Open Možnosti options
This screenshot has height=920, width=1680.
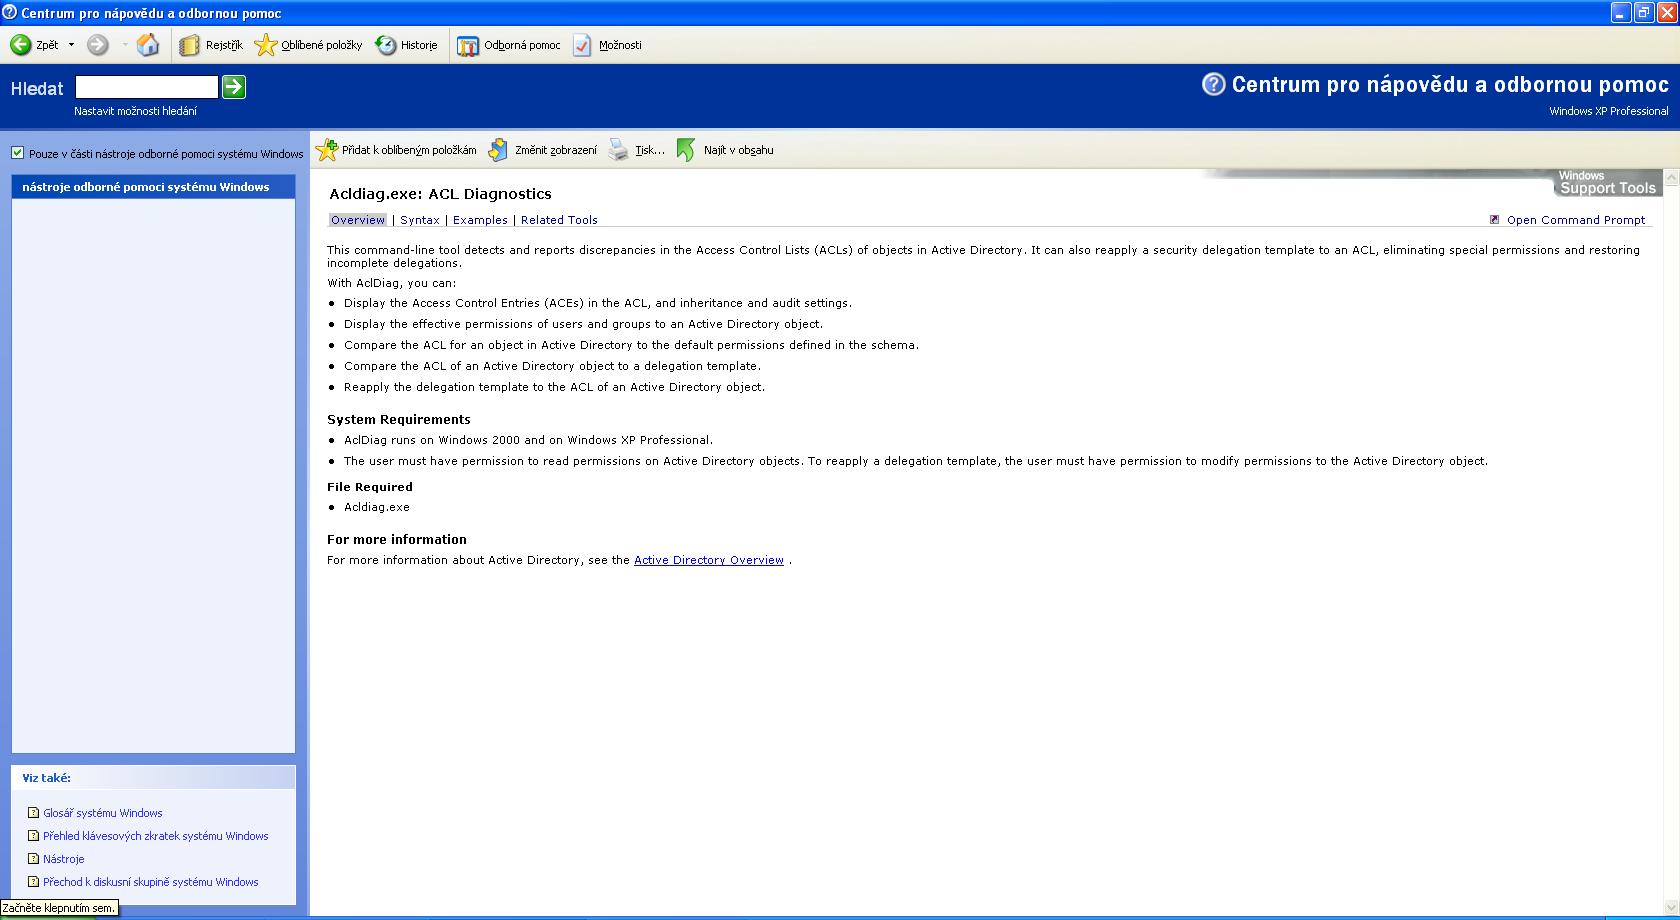click(607, 45)
